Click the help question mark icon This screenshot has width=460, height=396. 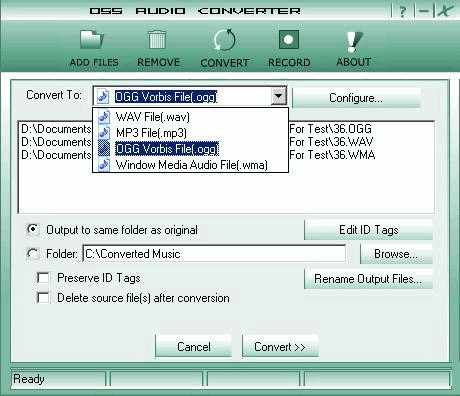tap(402, 11)
